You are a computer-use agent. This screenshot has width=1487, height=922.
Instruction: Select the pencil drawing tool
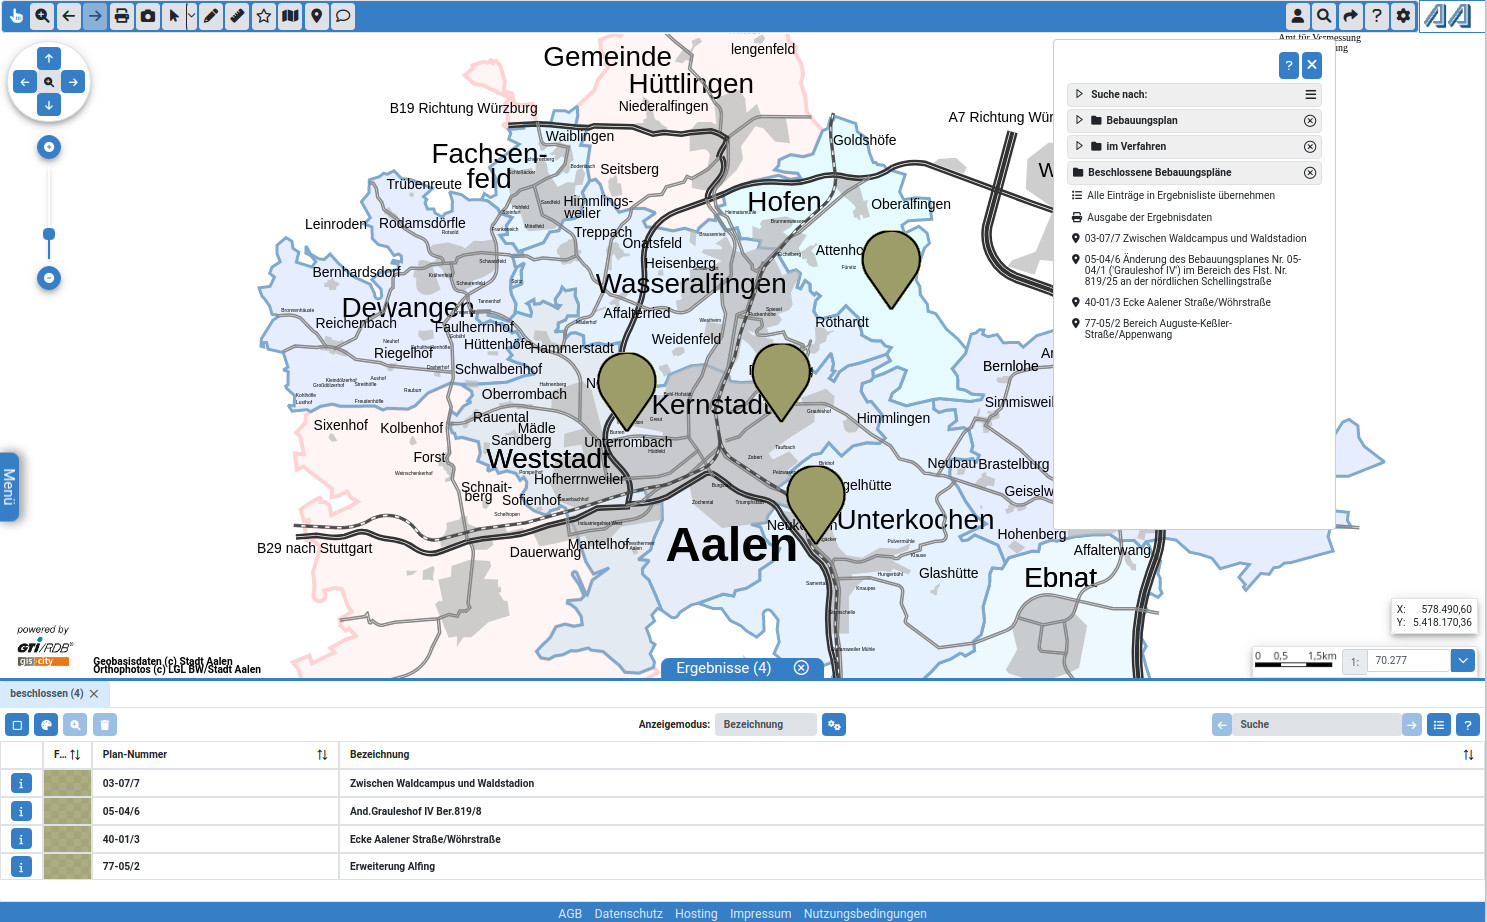[x=211, y=16]
